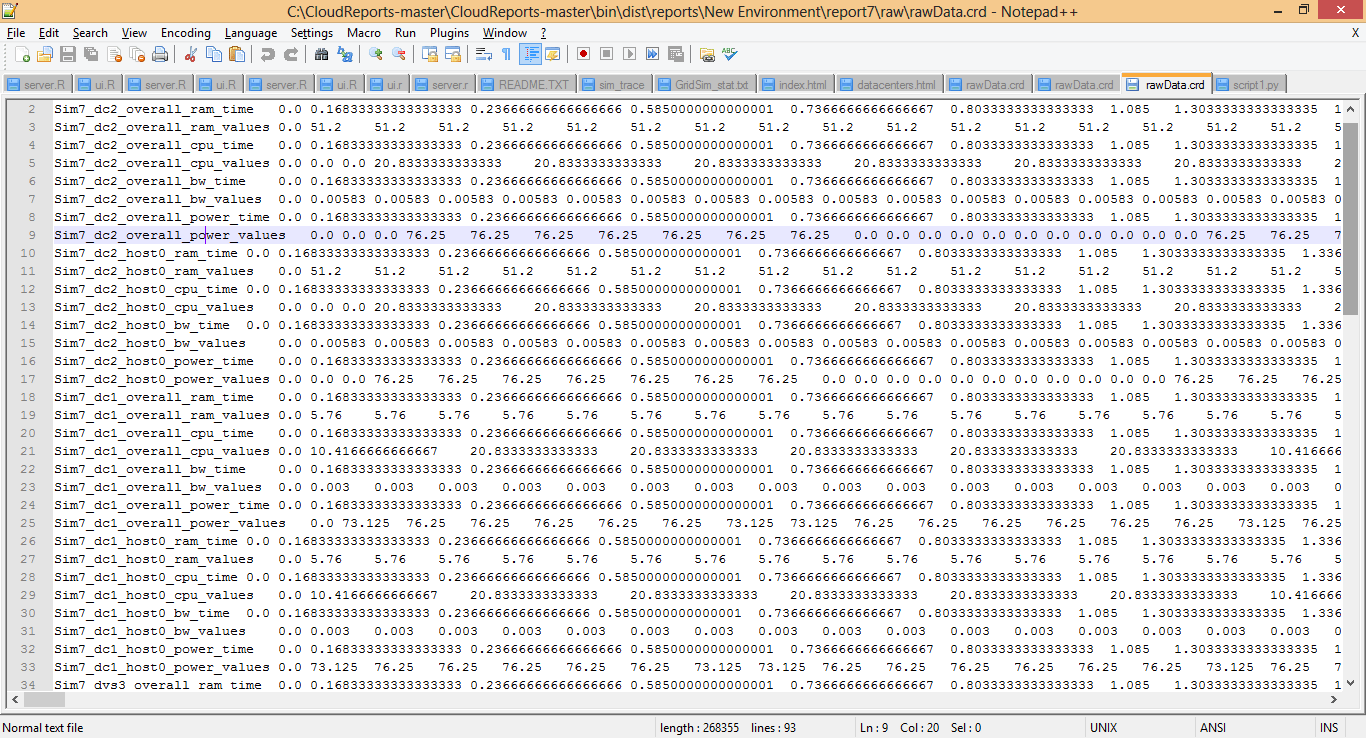
Task: Enable synchronized vertical scrolling icon
Action: click(x=431, y=53)
